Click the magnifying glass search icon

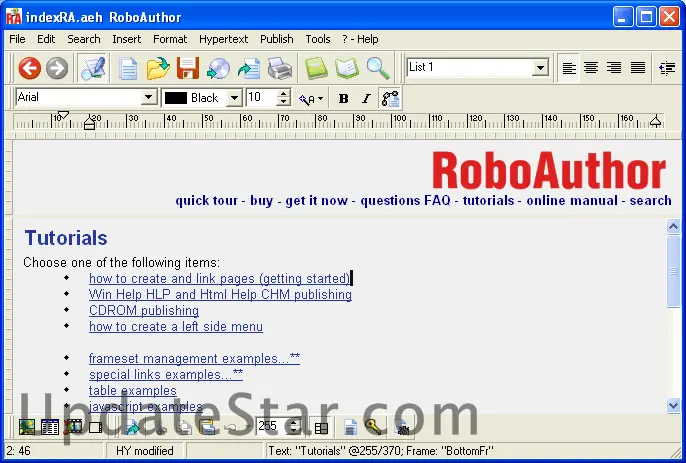[x=378, y=68]
